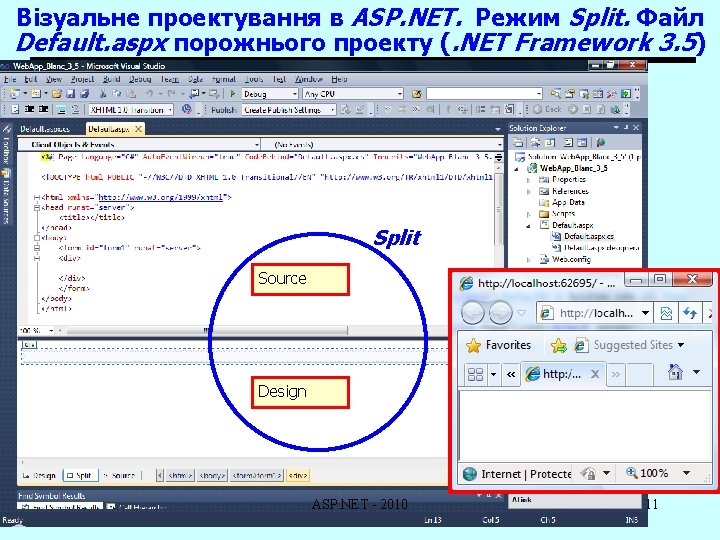Click the IE zoom level 100% button
This screenshot has width=720, height=540.
click(647, 473)
